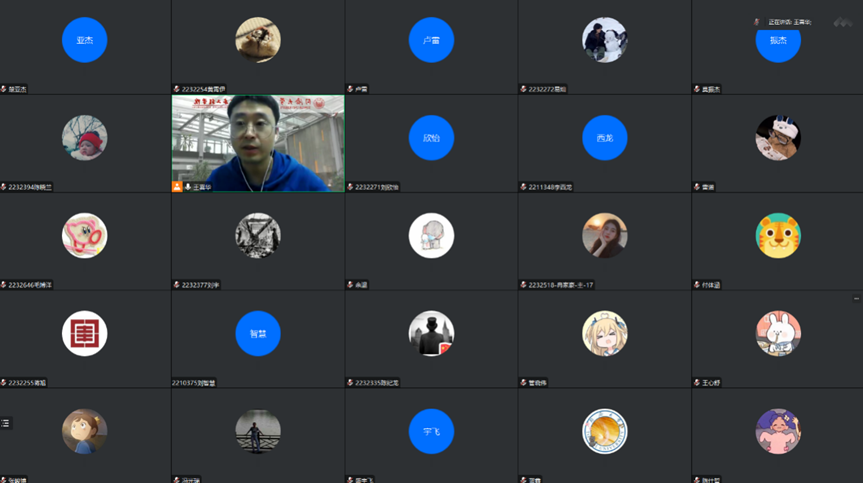This screenshot has height=483, width=863.
Task: Select the red Chinese seal avatar
Action: point(84,334)
